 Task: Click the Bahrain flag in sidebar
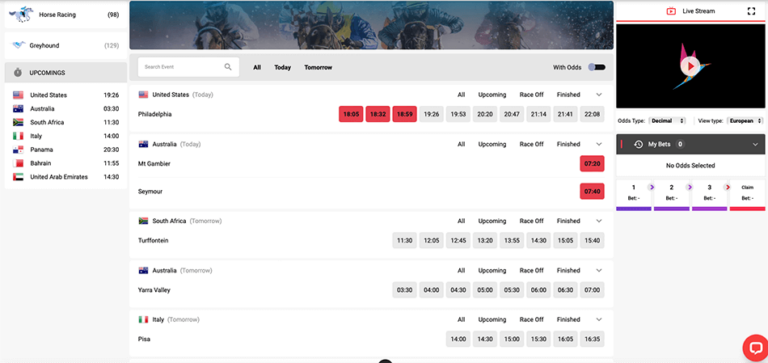coord(18,163)
